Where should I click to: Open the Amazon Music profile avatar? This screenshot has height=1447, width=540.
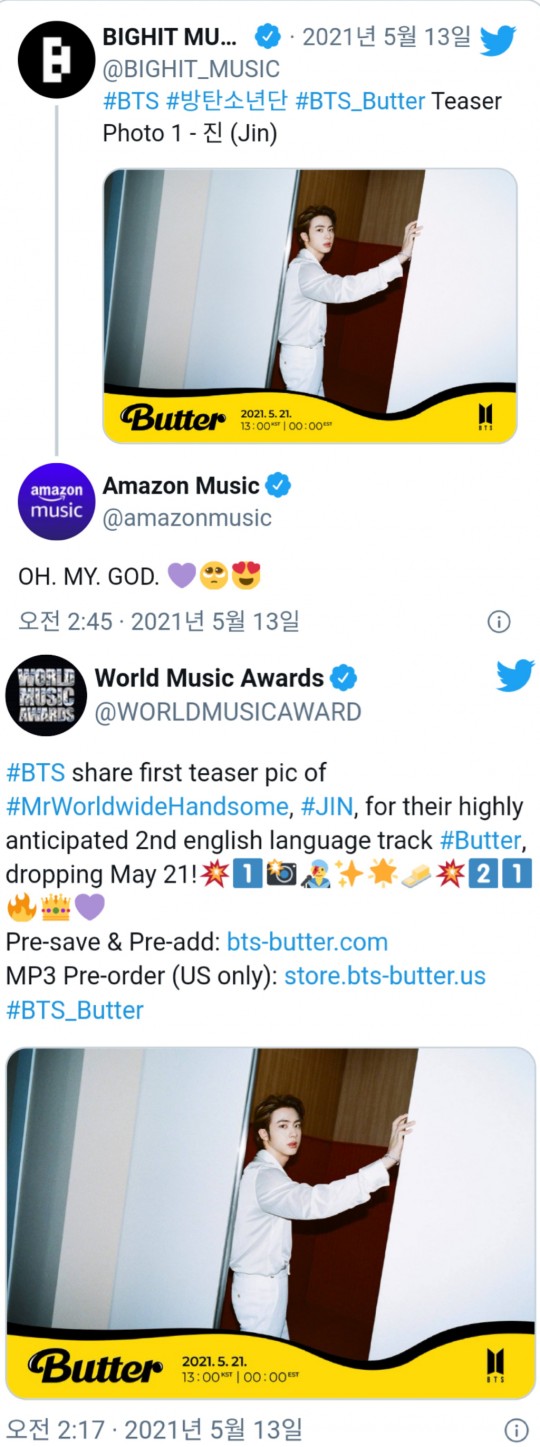coord(56,502)
